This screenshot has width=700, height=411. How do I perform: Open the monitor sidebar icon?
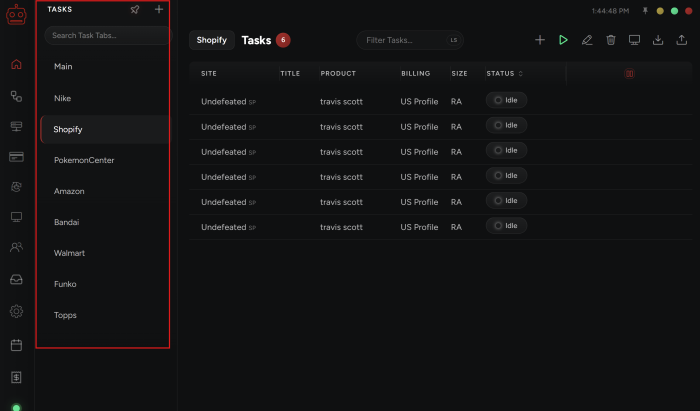(x=16, y=217)
